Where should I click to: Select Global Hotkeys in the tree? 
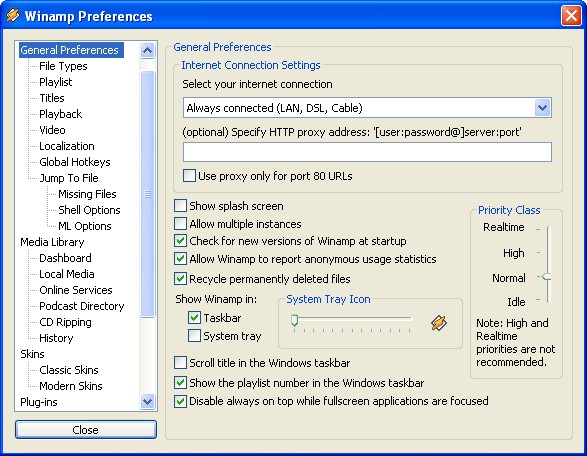[x=75, y=162]
